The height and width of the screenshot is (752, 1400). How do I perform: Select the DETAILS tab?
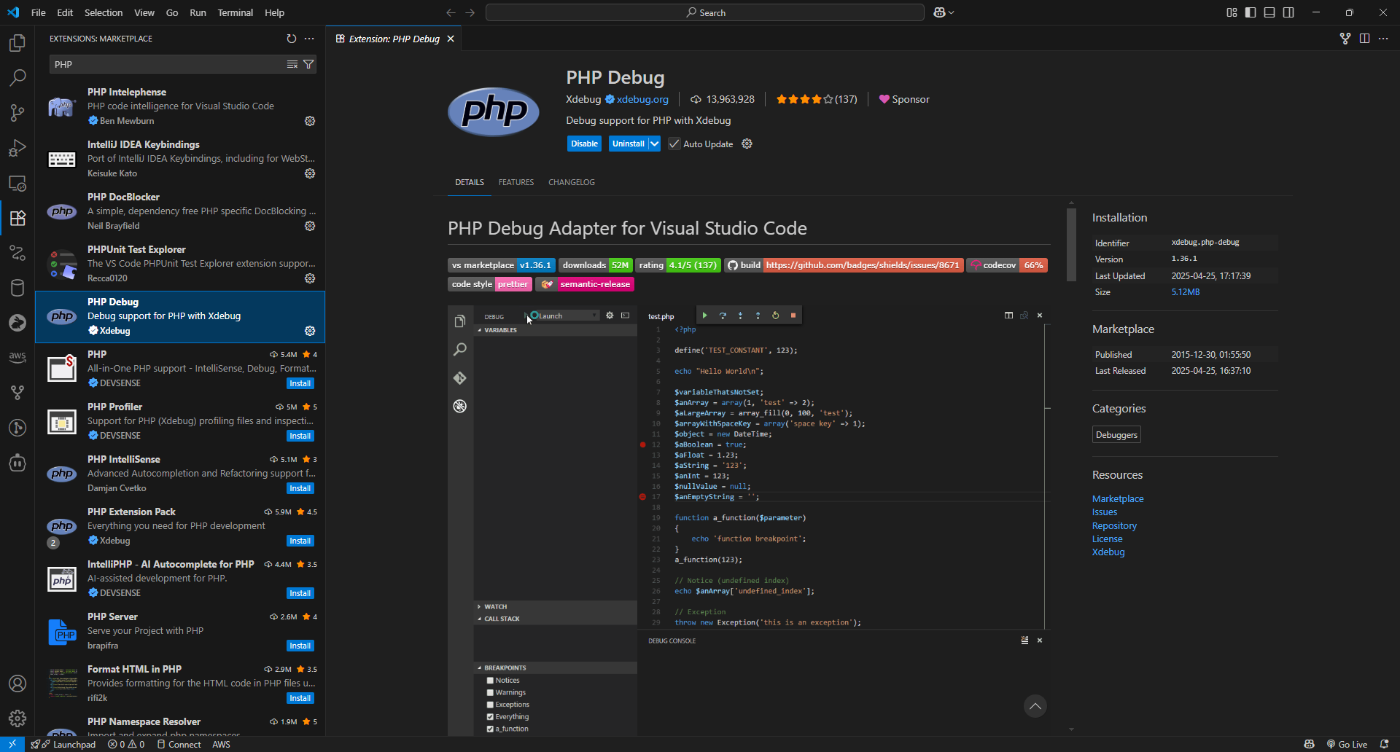[x=469, y=183]
